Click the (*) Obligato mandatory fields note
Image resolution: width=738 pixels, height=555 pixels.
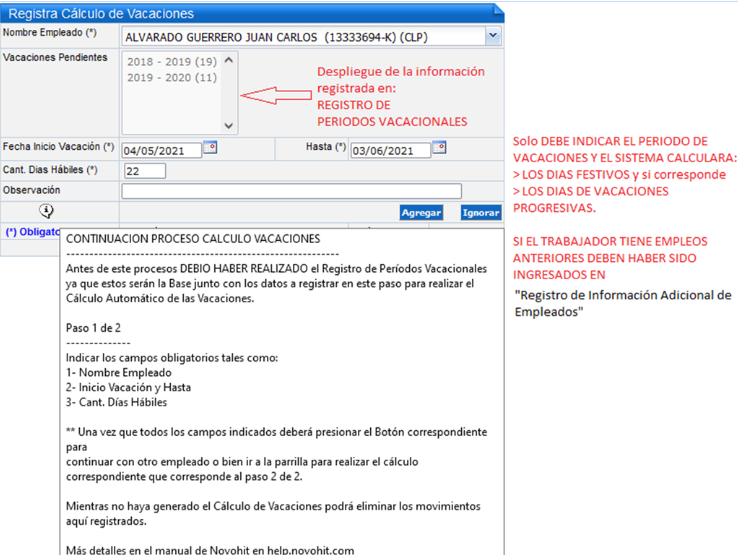(32, 232)
